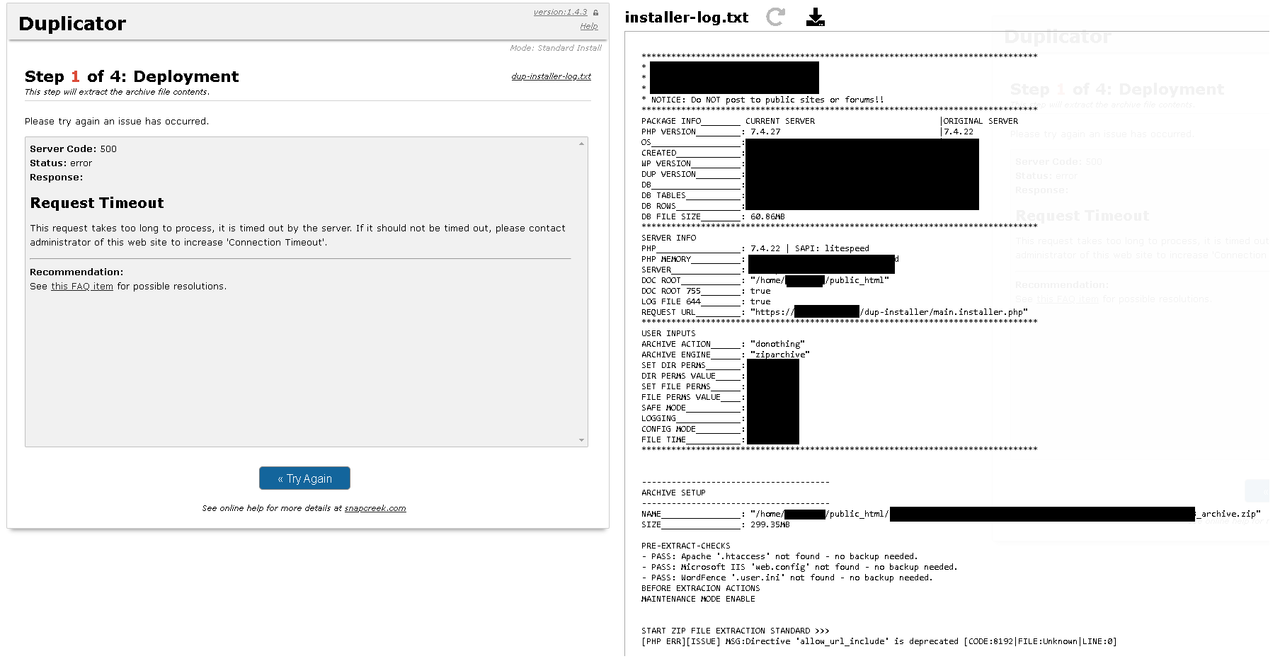Image resolution: width=1280 pixels, height=668 pixels.
Task: Open the Help link in Duplicator header
Action: click(589, 26)
